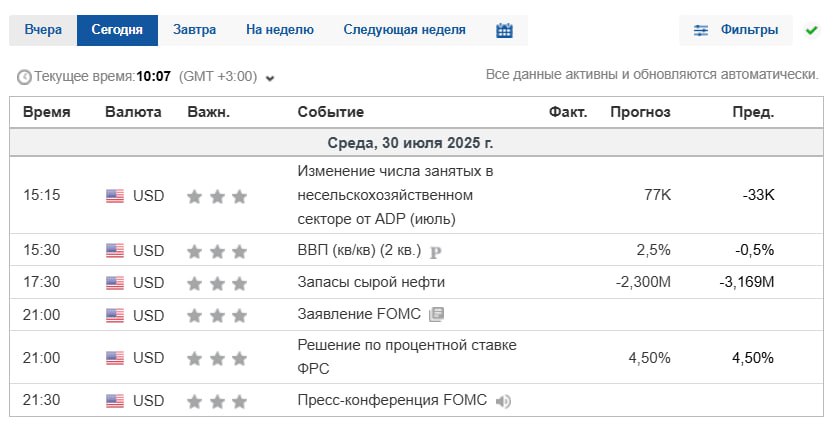Open the На неделю tab
This screenshot has width=834, height=428.
pyautogui.click(x=280, y=30)
